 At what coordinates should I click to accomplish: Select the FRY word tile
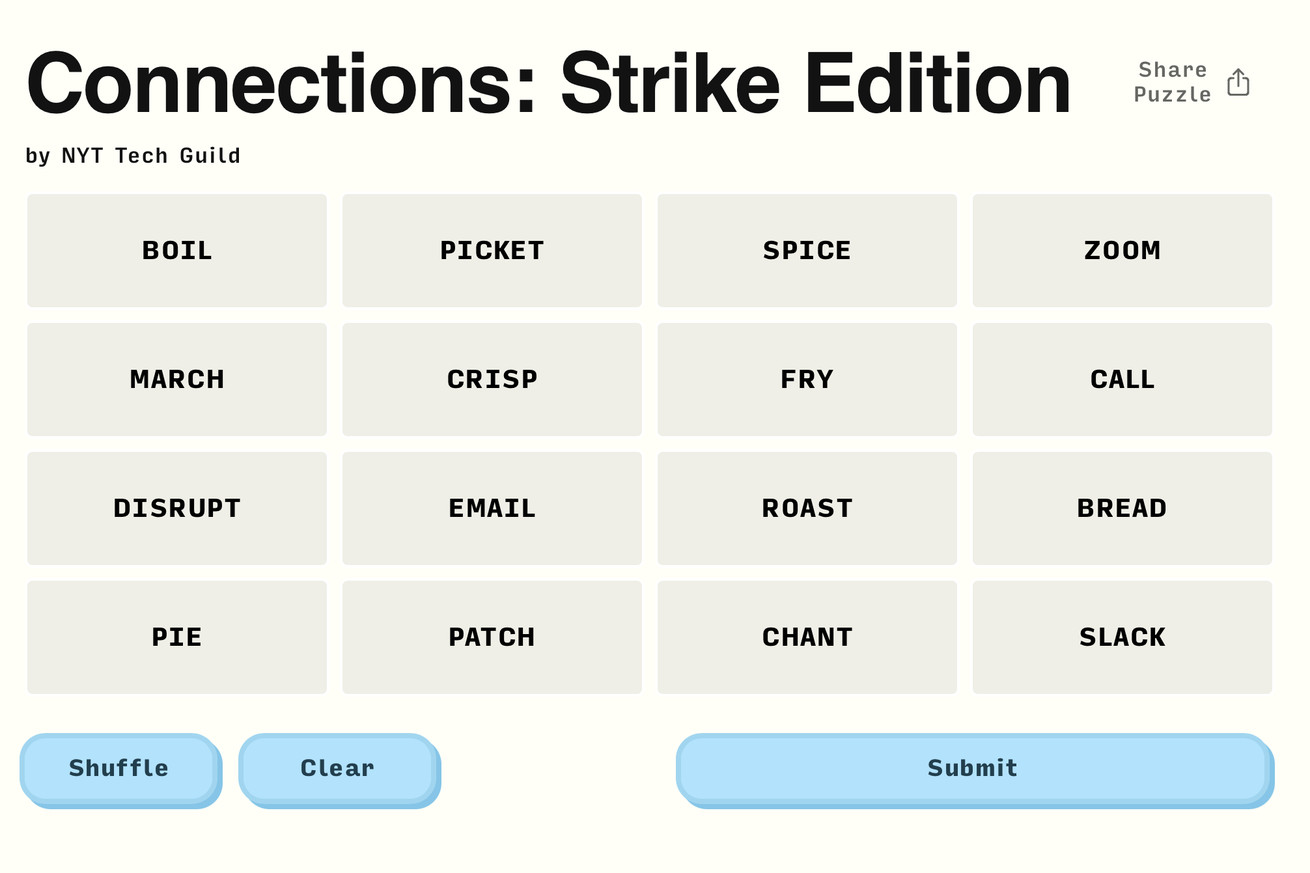[x=807, y=379]
